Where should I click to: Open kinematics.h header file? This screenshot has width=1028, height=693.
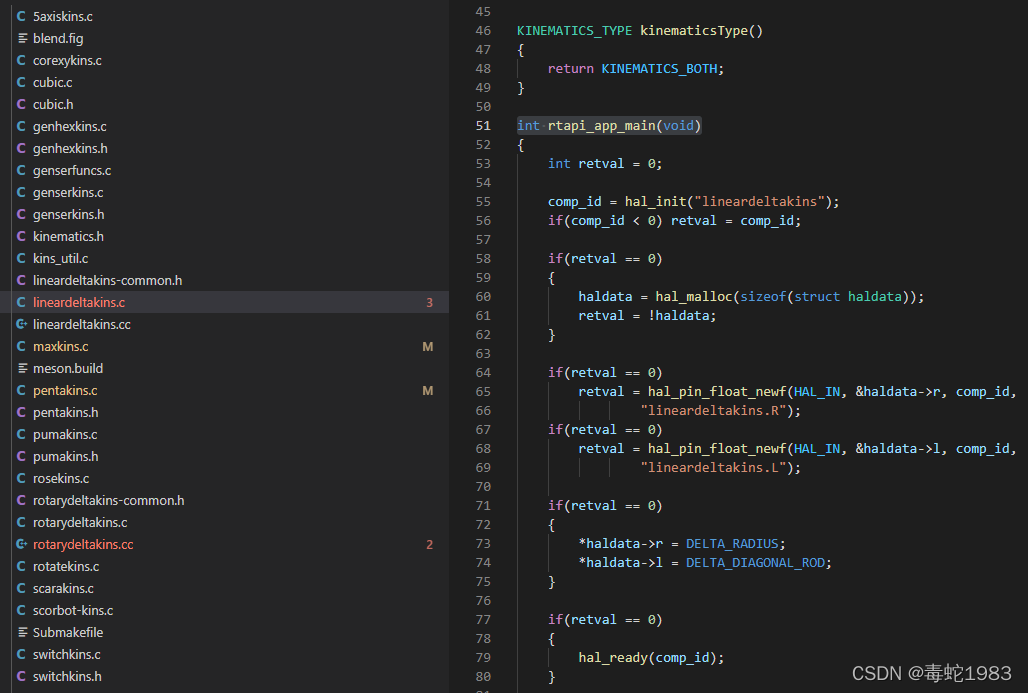[x=68, y=236]
